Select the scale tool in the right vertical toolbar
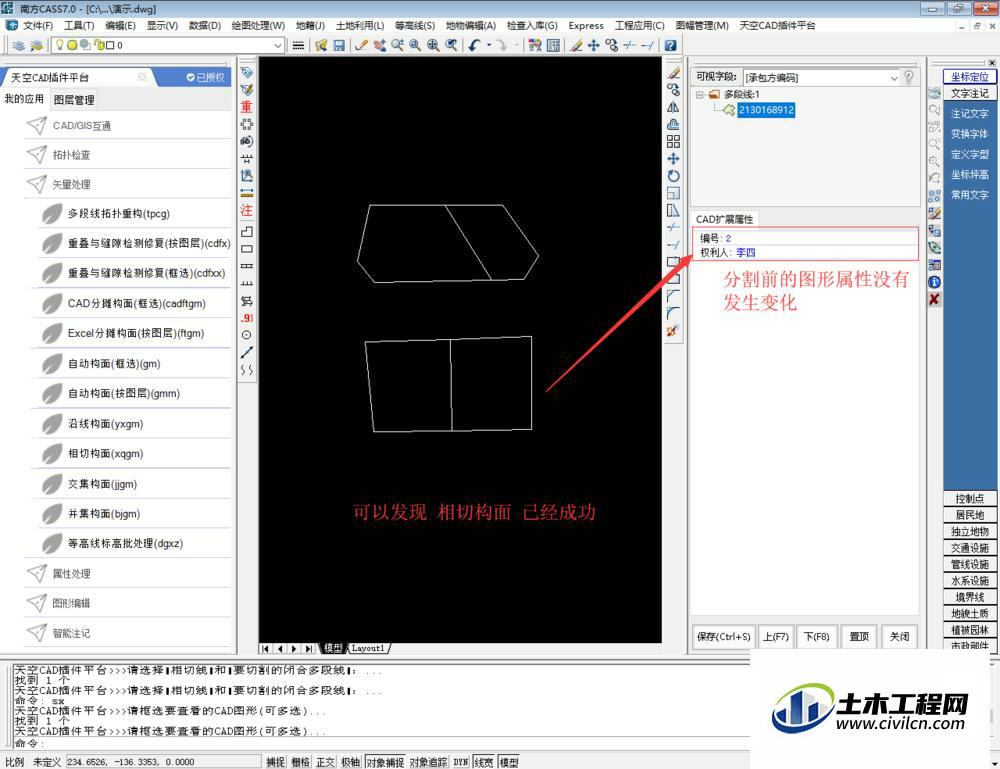Screen dimensions: 1000x769 point(673,193)
